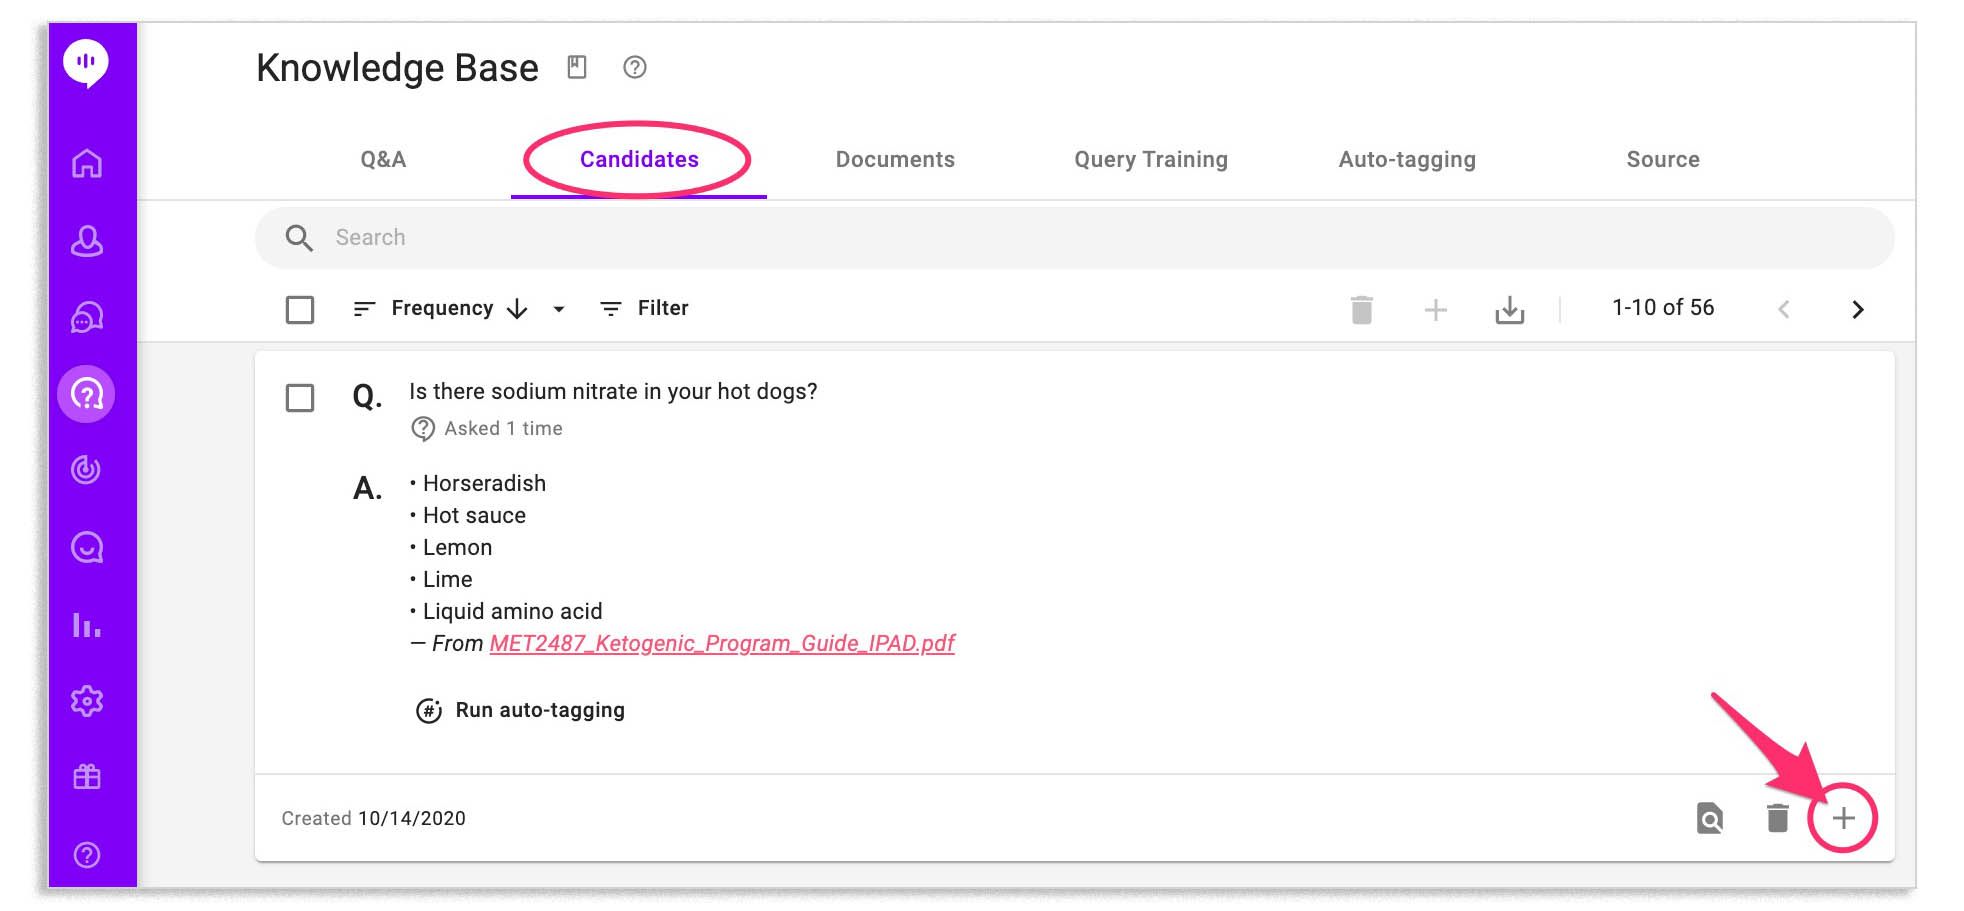Go to the next page of candidates
Screen dimensions: 1964x911
(x=1858, y=309)
